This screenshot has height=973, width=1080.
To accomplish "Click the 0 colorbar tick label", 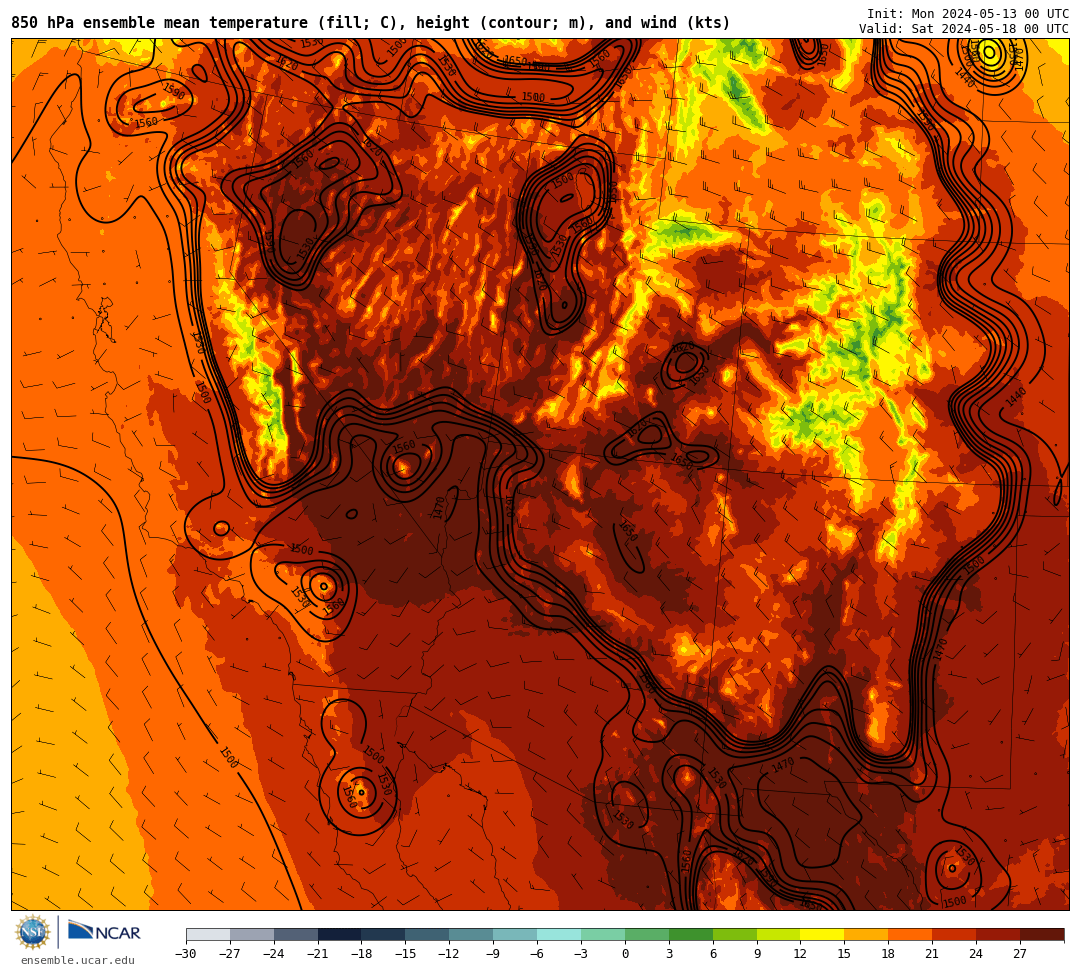I will (x=625, y=954).
